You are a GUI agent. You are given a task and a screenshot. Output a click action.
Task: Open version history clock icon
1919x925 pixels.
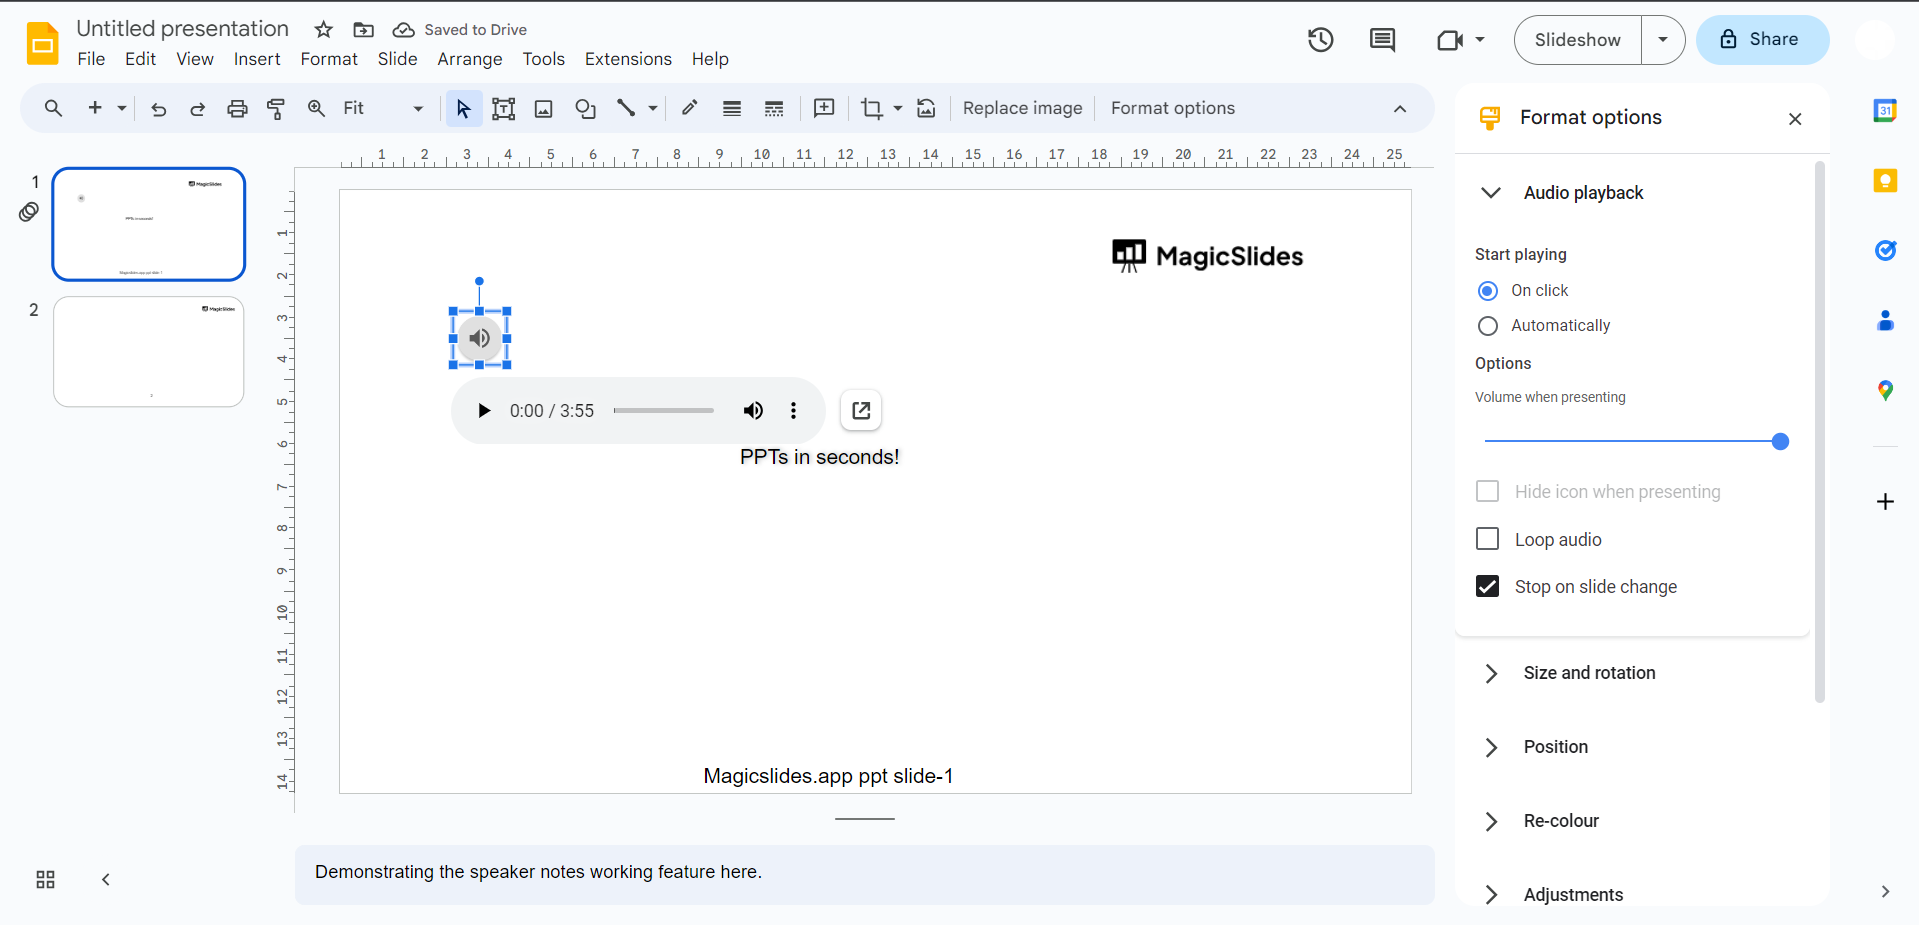coord(1320,40)
